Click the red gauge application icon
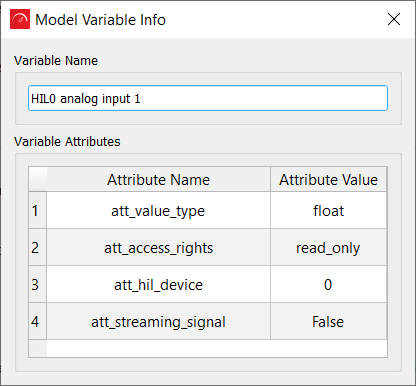The height and width of the screenshot is (386, 416). 20,19
